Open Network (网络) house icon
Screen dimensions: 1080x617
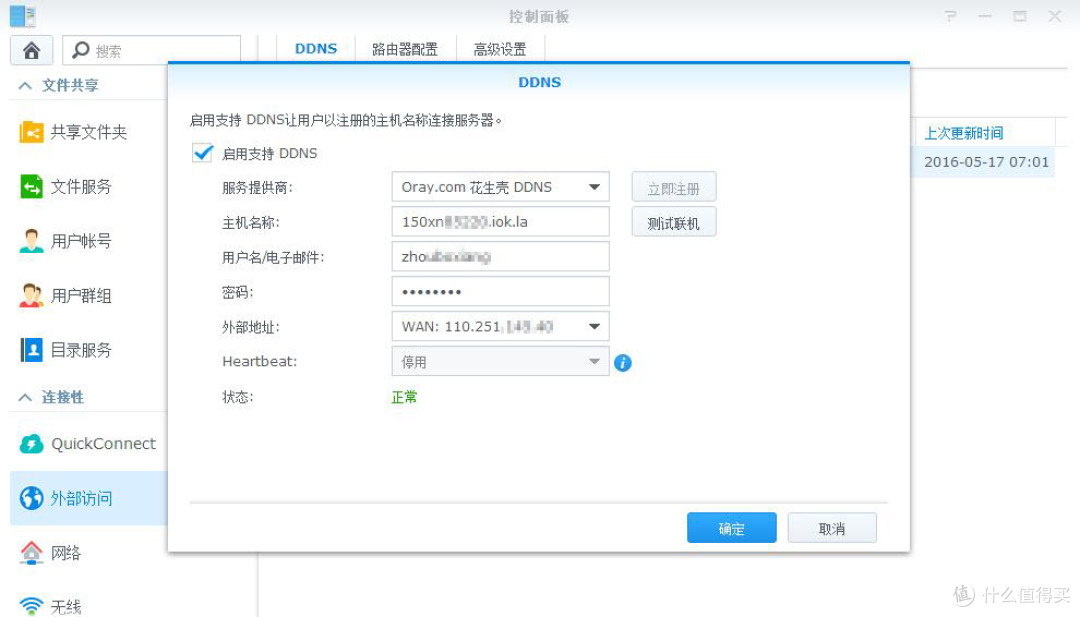[31, 552]
